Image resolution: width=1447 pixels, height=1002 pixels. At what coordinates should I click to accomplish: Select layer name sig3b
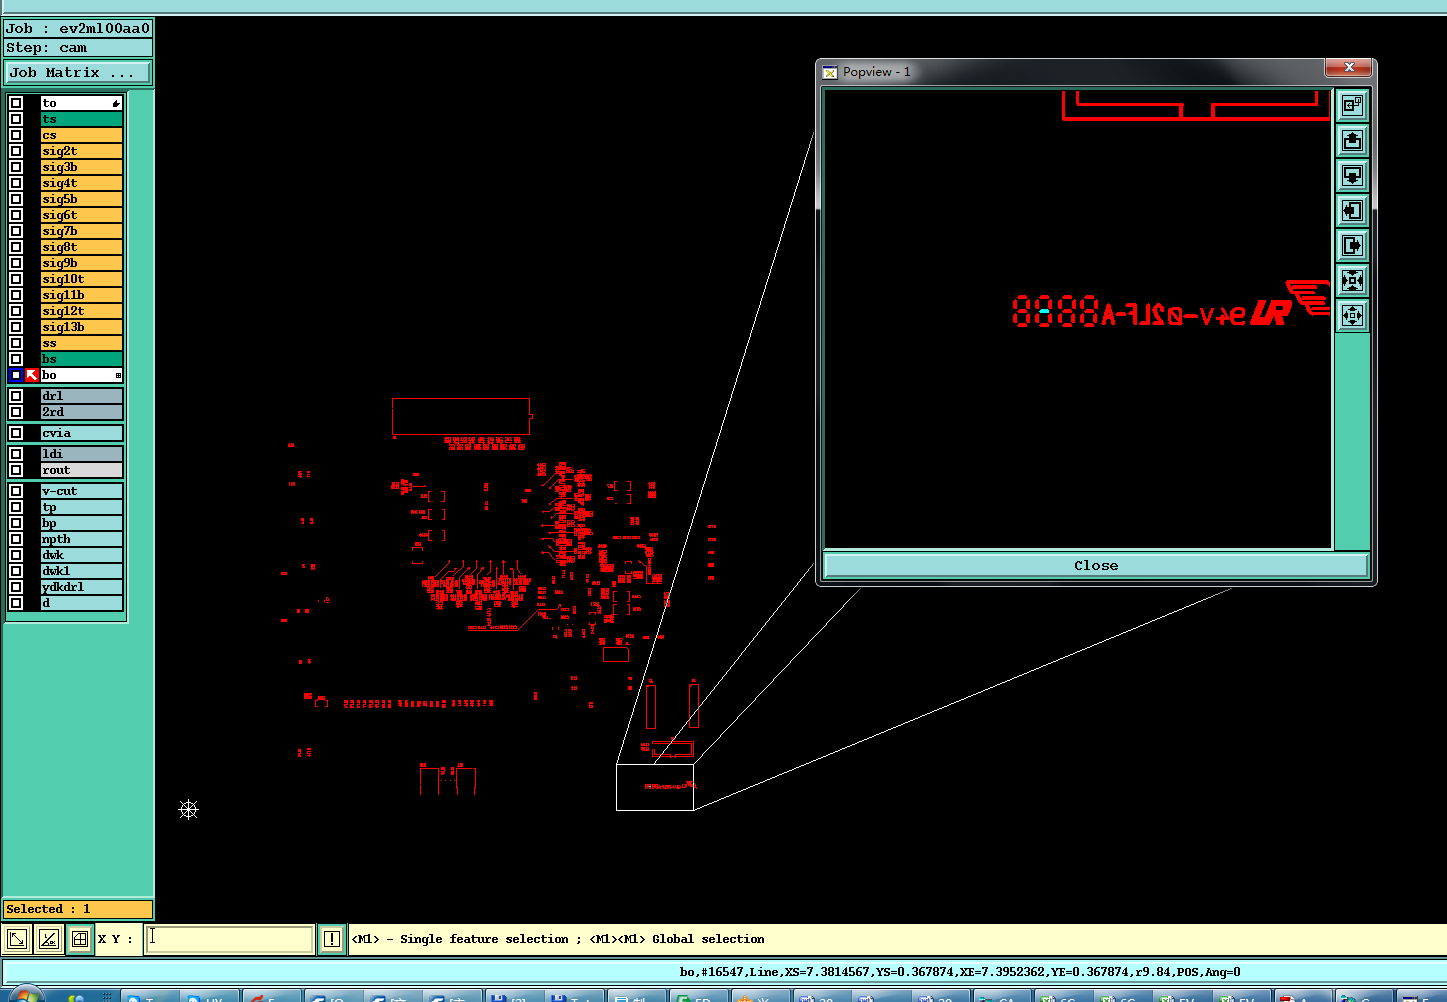[x=81, y=167]
